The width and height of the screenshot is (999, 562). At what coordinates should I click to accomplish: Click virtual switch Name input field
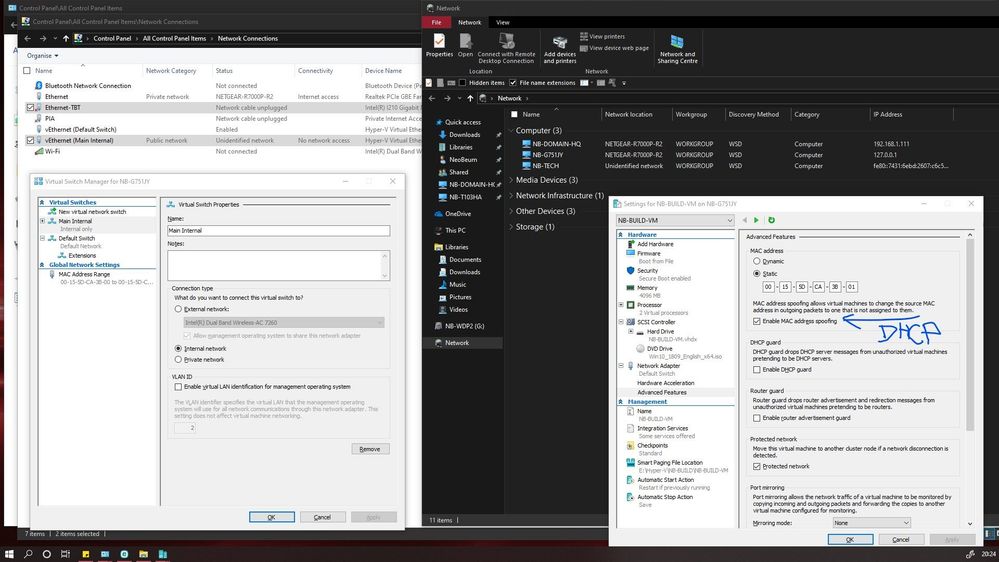(x=278, y=231)
